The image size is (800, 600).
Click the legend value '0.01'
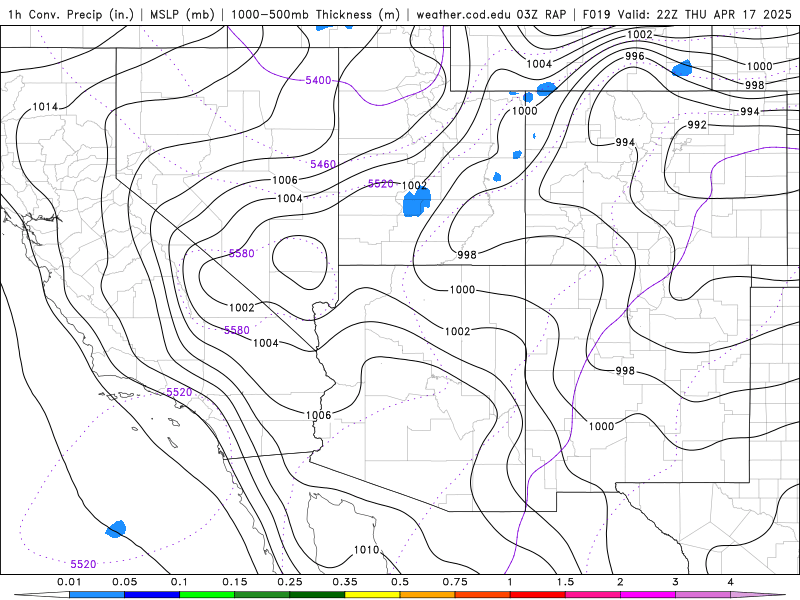[69, 582]
